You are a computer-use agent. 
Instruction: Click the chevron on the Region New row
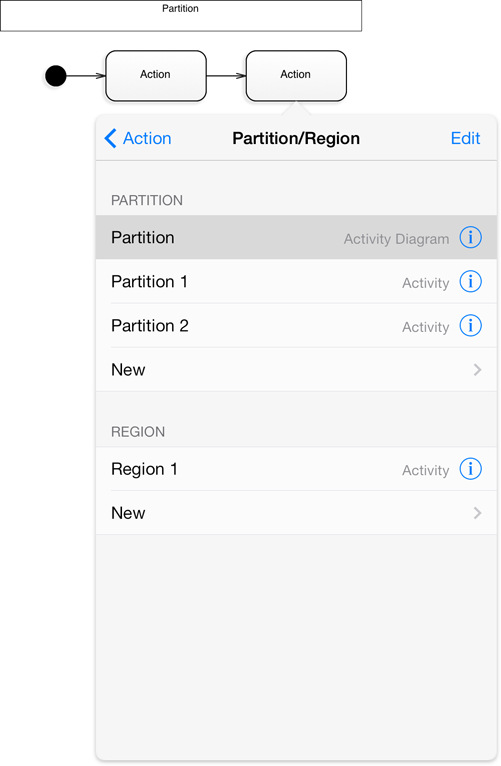[x=477, y=513]
